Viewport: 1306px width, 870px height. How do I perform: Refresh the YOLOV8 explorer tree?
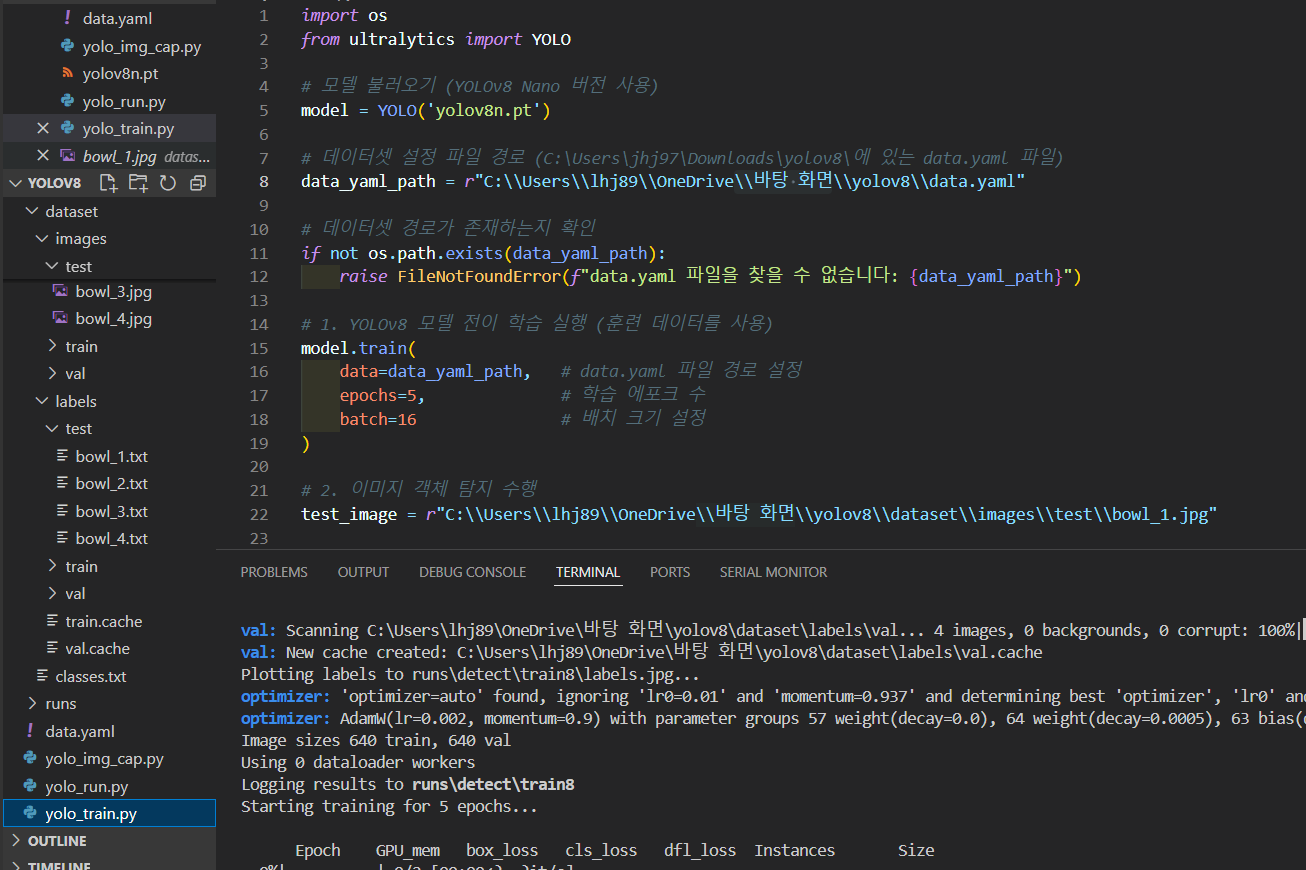tap(168, 183)
